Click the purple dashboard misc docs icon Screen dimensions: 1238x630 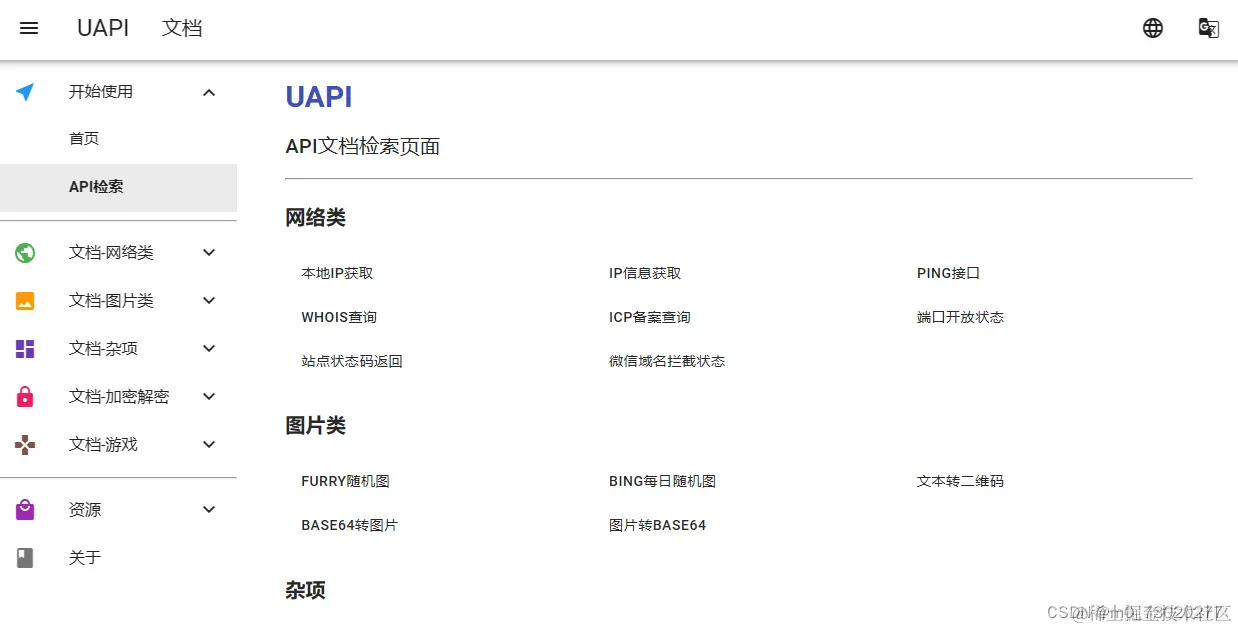(x=25, y=349)
